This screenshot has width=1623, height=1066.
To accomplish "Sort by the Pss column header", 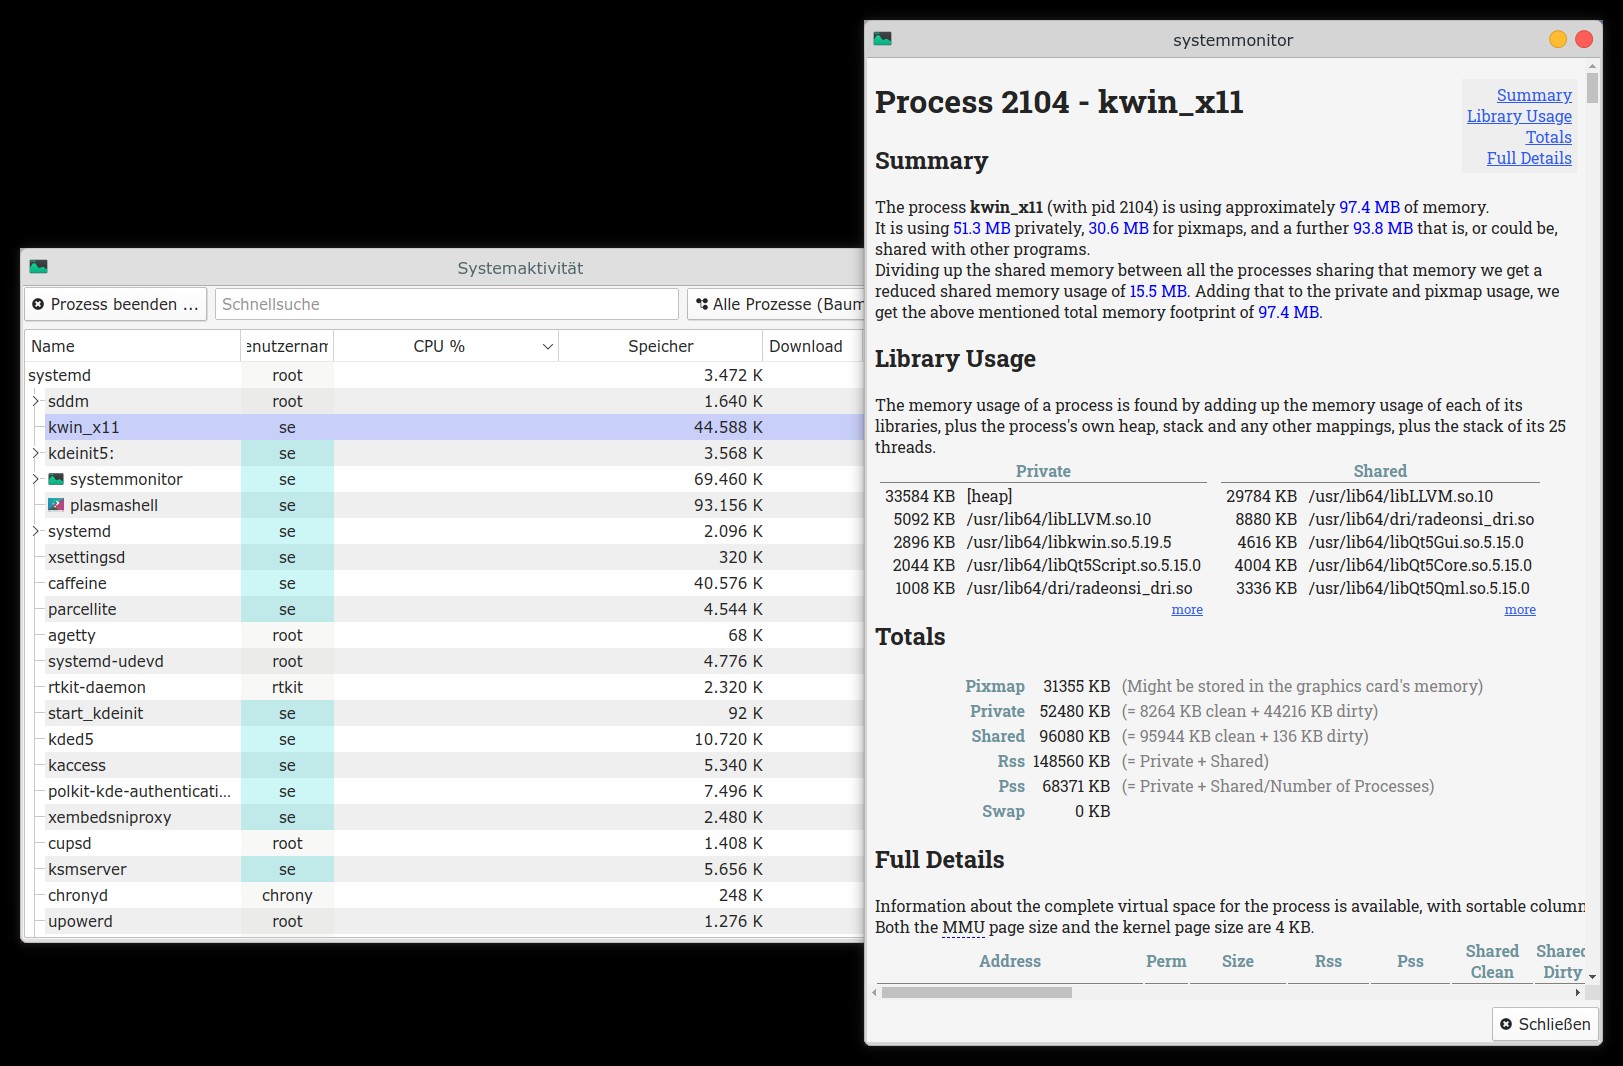I will pos(1410,961).
